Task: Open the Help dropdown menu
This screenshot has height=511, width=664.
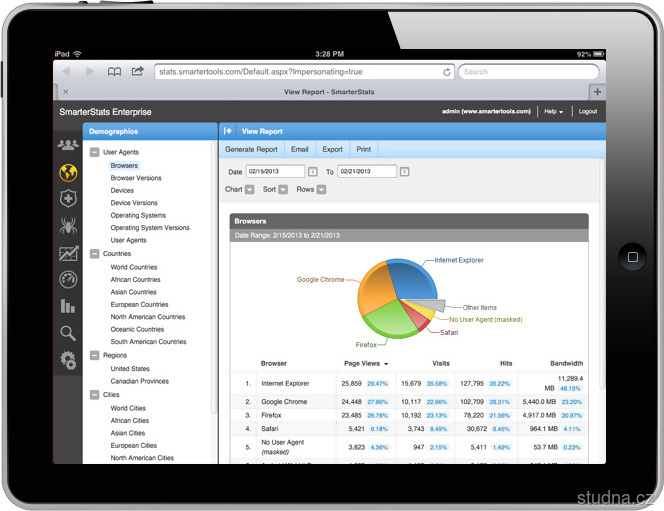Action: tap(553, 111)
